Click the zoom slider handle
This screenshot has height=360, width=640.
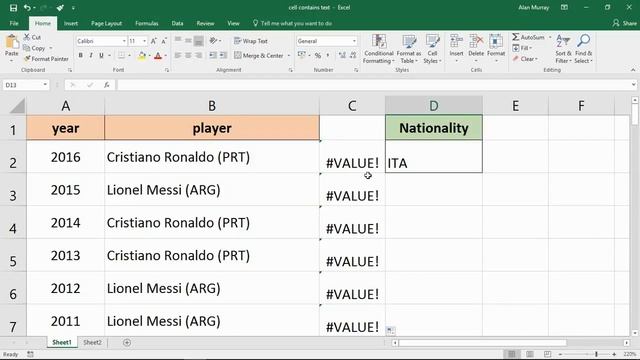596,354
